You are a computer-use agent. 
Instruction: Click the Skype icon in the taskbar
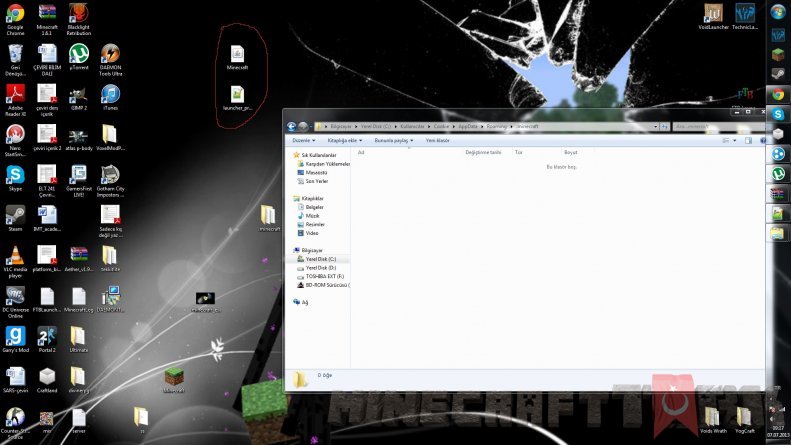click(778, 114)
